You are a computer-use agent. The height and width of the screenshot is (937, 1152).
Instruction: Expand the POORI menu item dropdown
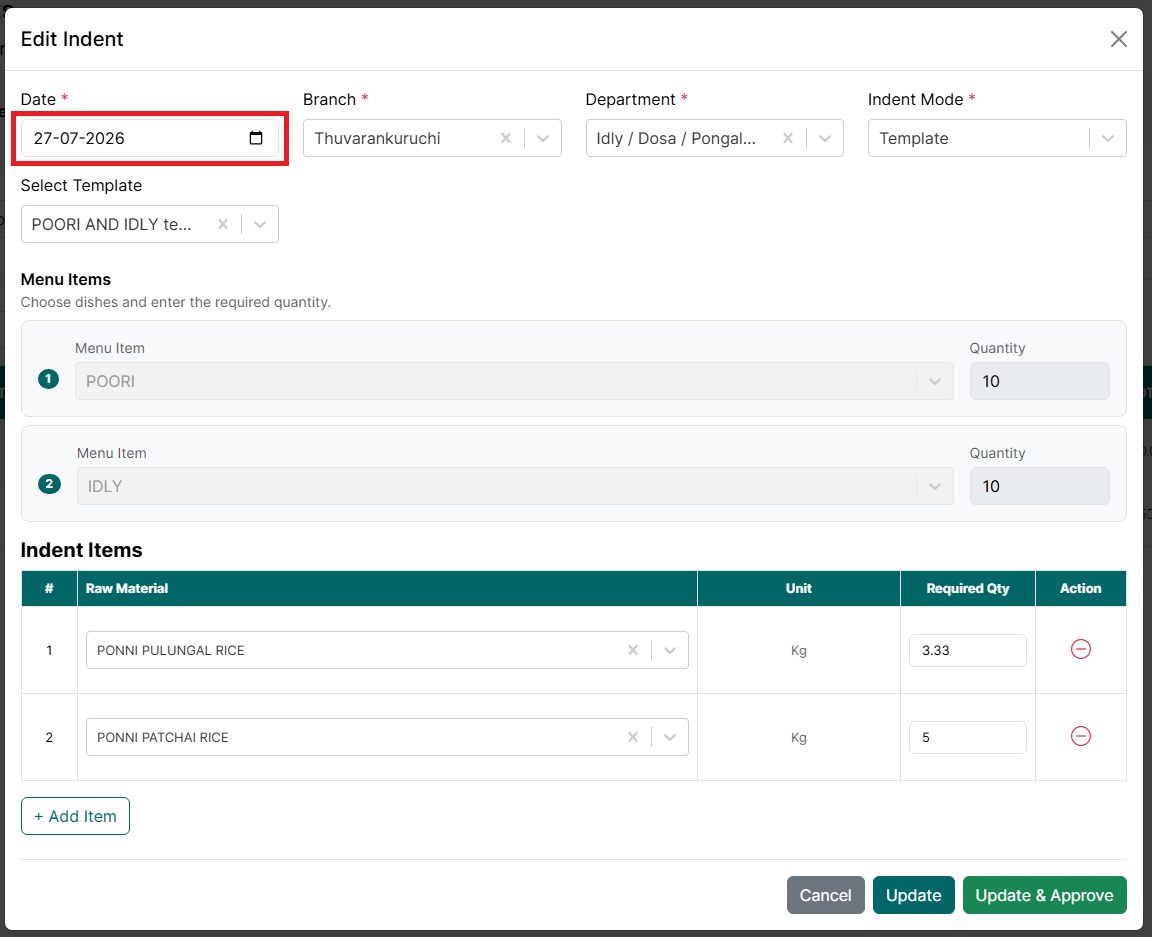pyautogui.click(x=935, y=381)
